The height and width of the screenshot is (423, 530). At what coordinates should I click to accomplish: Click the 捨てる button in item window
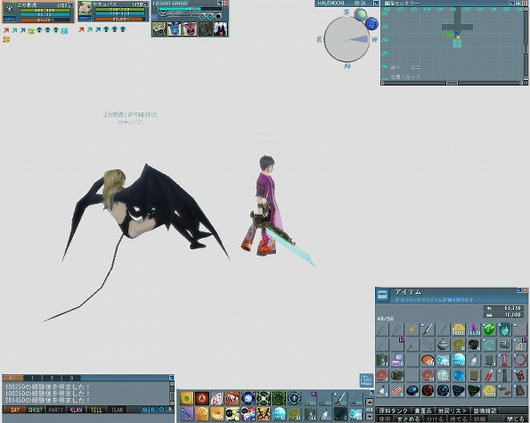[458, 419]
